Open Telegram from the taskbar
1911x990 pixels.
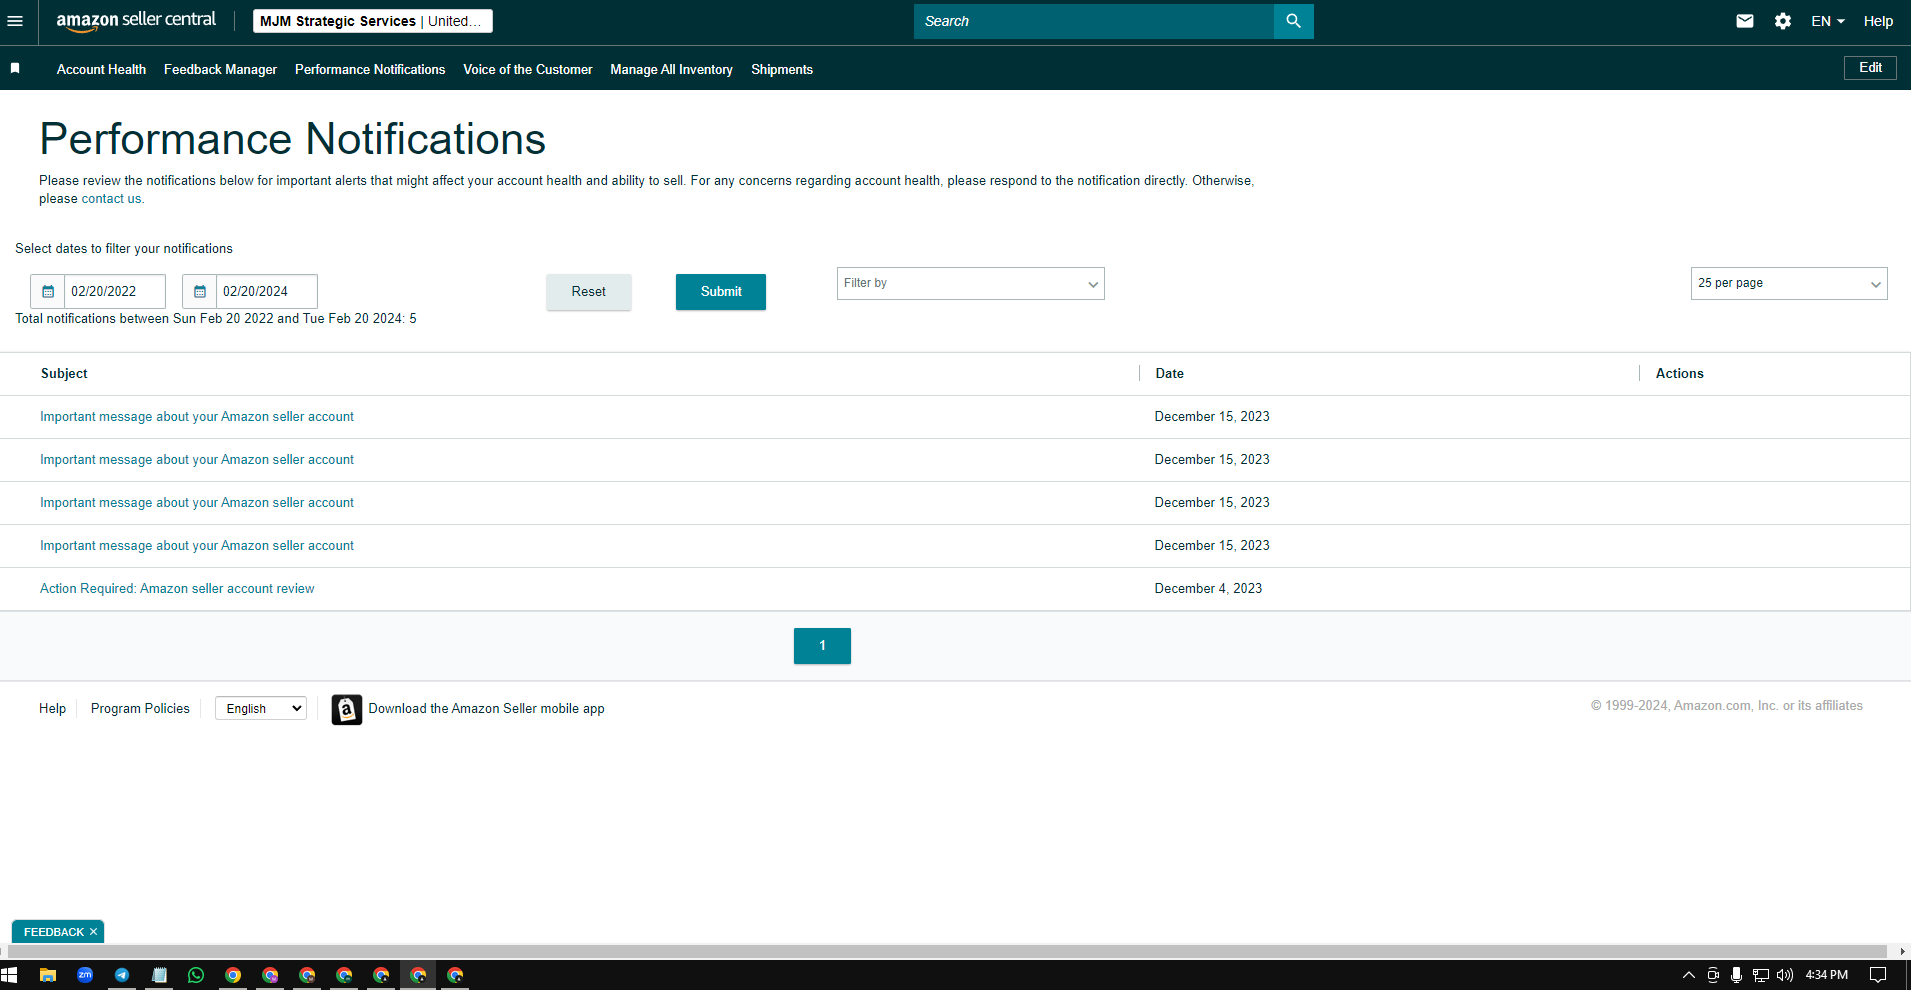pyautogui.click(x=122, y=975)
